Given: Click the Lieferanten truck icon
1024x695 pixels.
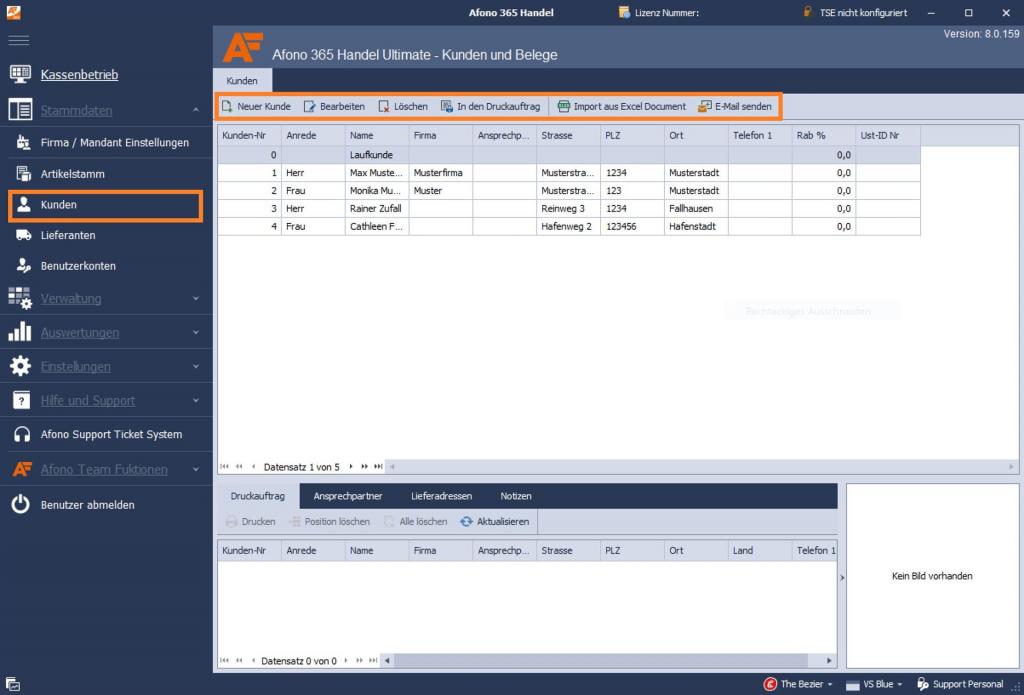Looking at the screenshot, I should click(24, 235).
